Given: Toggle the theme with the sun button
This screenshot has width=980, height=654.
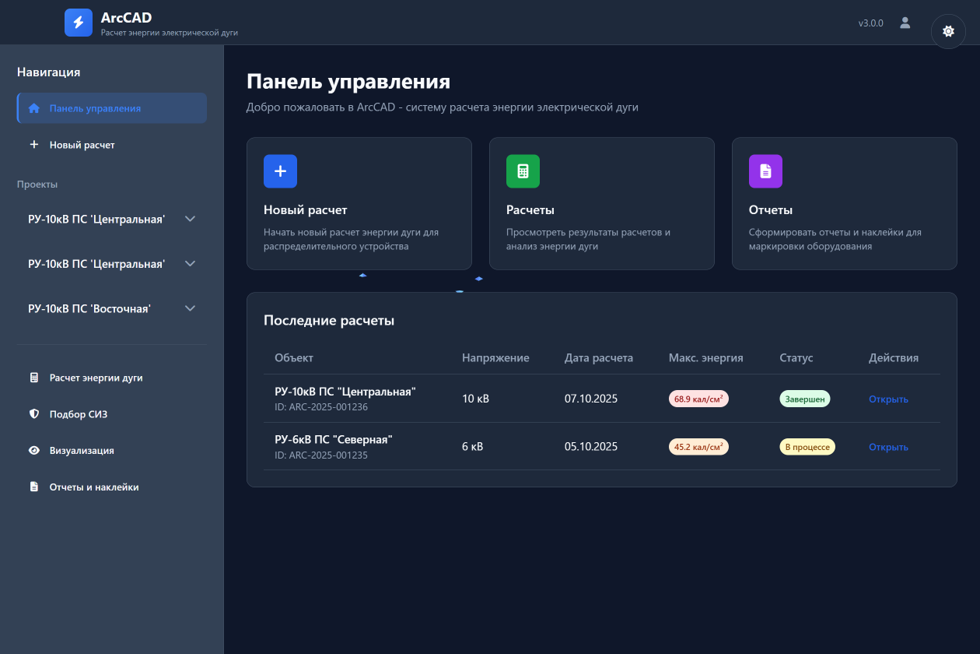Looking at the screenshot, I should (x=948, y=31).
